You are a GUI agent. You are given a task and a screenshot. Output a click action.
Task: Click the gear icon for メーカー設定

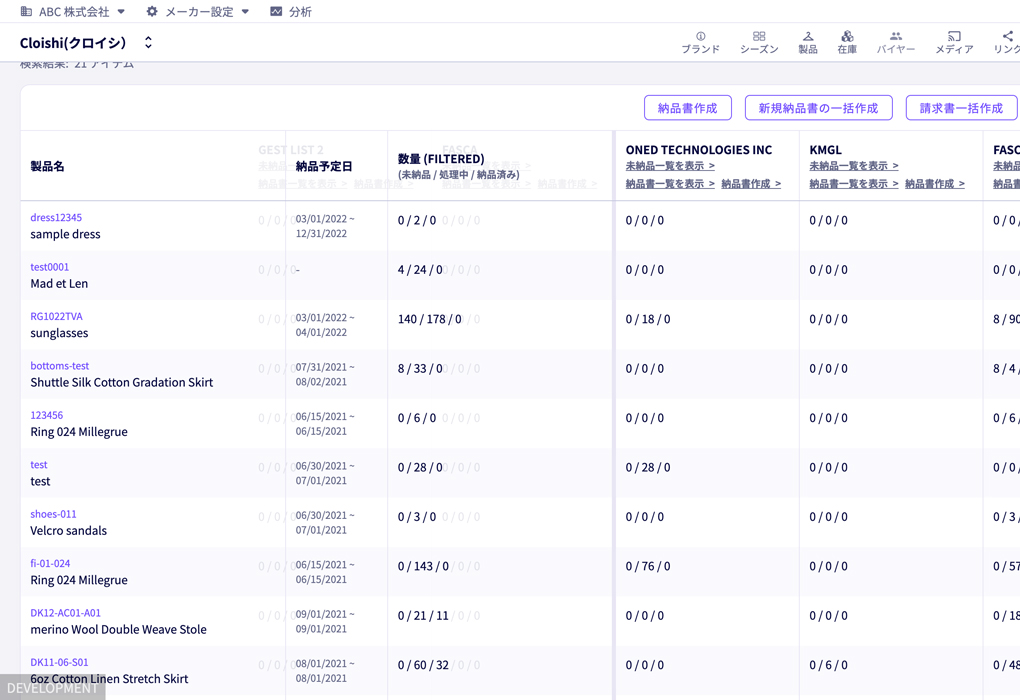(x=152, y=11)
